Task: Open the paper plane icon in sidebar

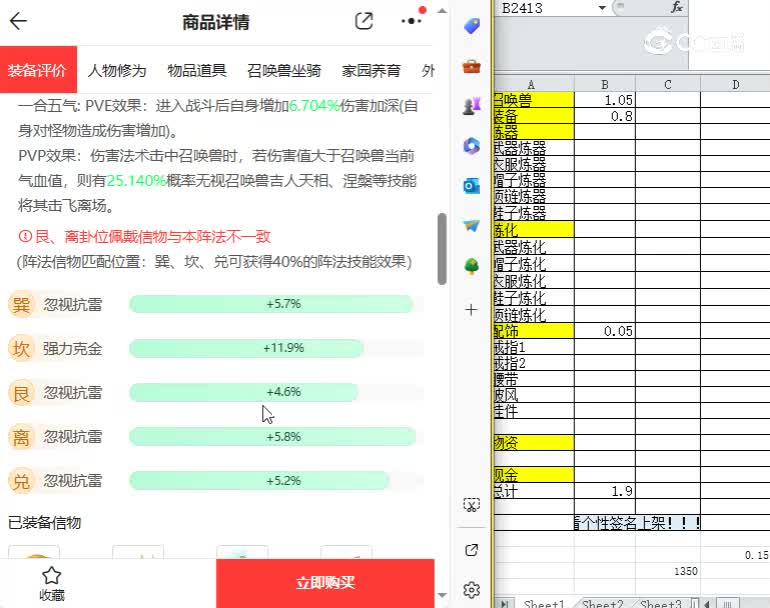Action: (471, 226)
